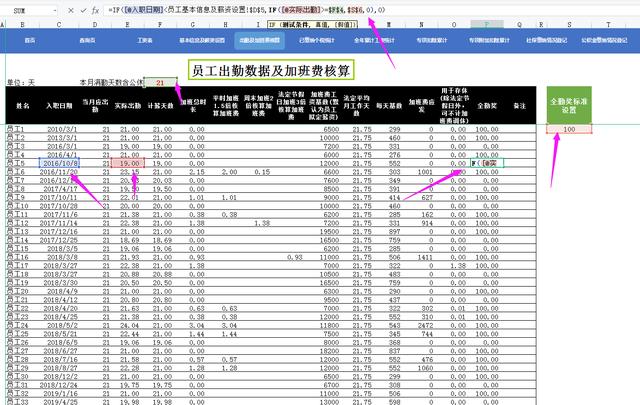
Task: Select the full attendance bonus cell showing 100
Action: [x=569, y=129]
